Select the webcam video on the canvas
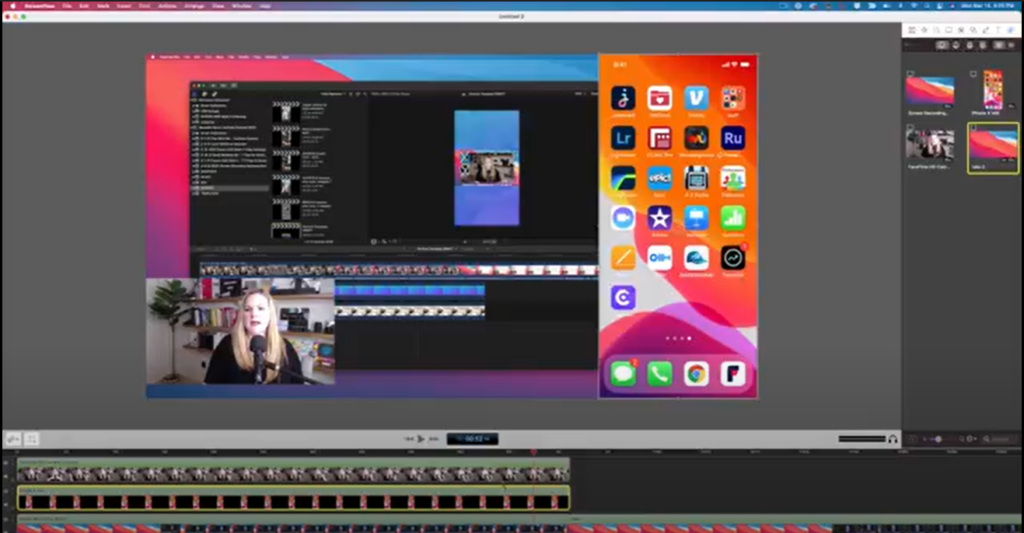 [x=240, y=331]
